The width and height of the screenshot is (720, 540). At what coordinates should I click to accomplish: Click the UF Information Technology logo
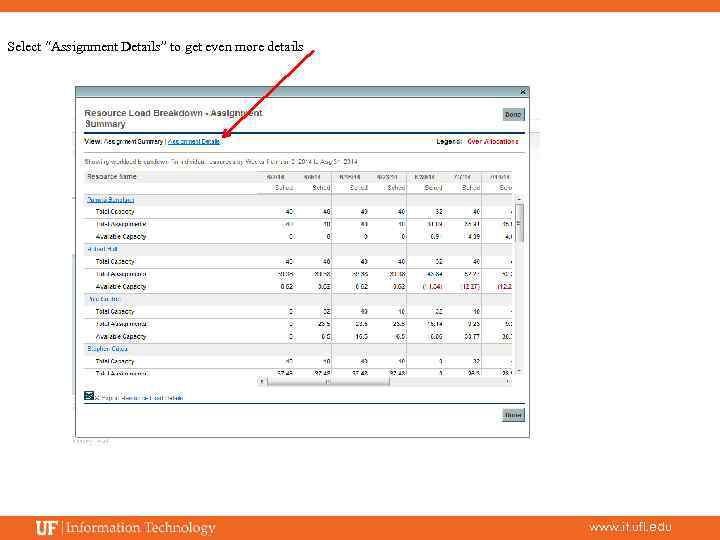[125, 528]
